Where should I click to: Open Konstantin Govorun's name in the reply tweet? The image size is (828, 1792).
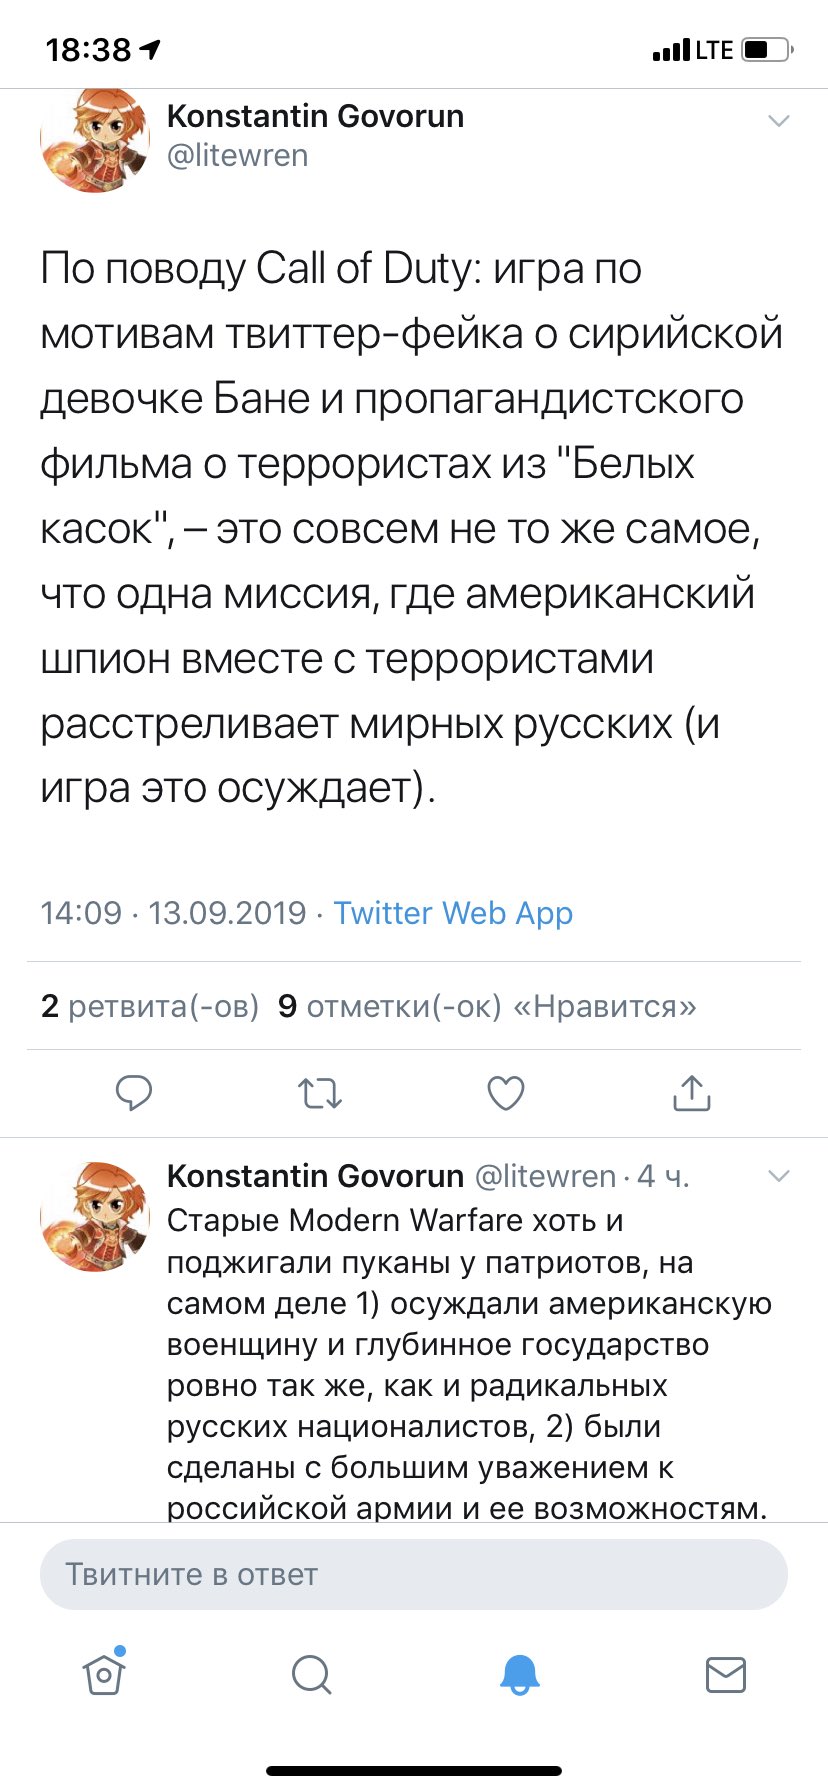pyautogui.click(x=315, y=1176)
